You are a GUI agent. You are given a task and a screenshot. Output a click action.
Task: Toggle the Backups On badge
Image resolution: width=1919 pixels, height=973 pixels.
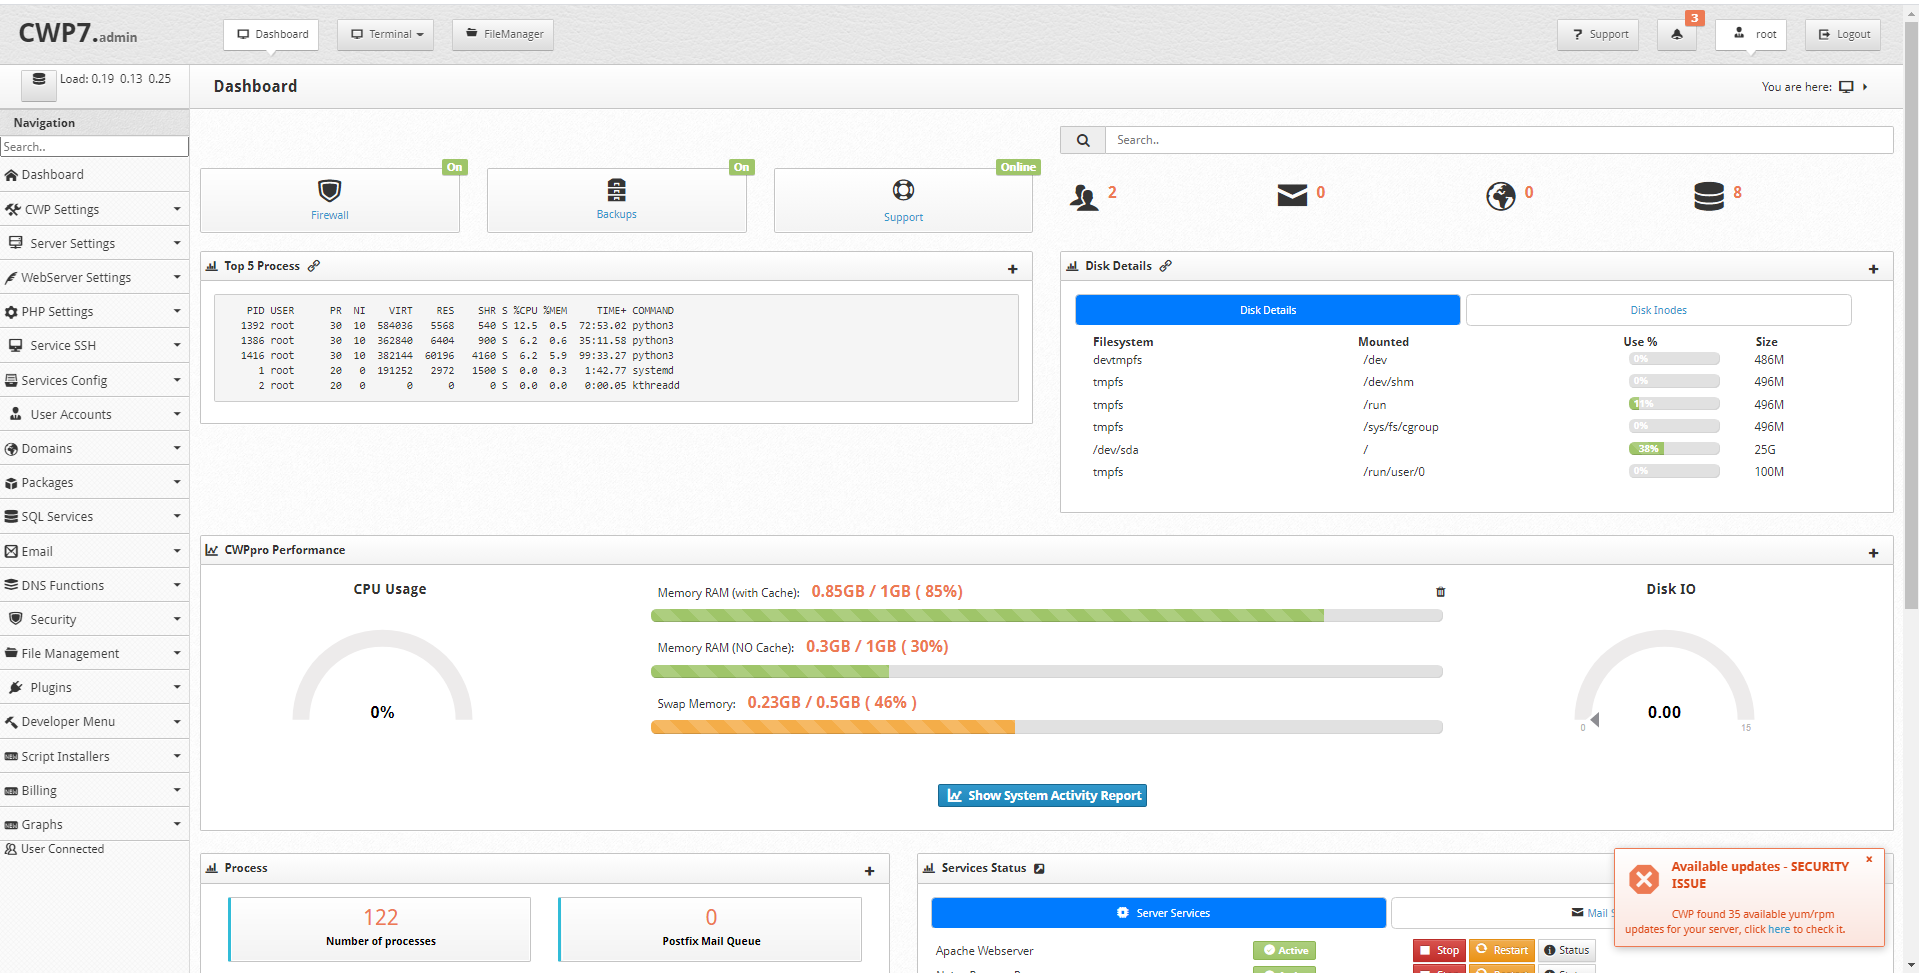tap(741, 167)
